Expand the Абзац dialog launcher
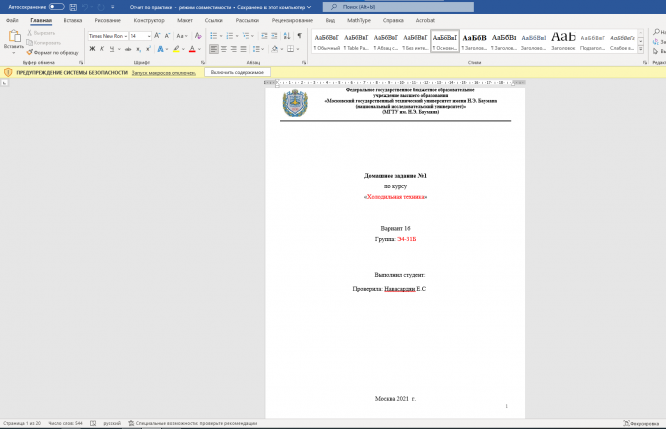 pos(304,62)
